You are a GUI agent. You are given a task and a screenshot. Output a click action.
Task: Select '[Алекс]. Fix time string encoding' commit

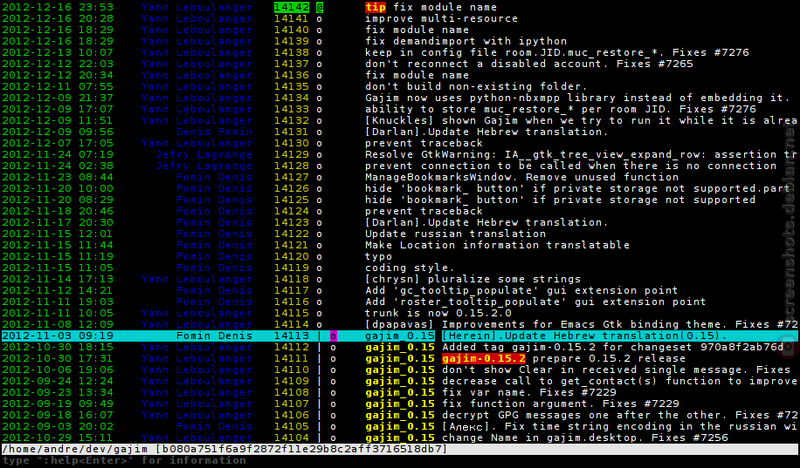(619, 426)
